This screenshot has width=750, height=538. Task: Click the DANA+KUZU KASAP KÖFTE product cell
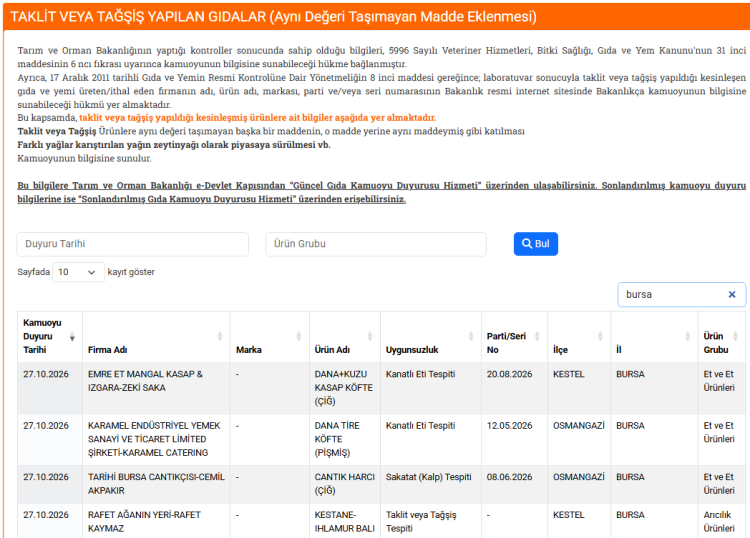[x=344, y=388]
